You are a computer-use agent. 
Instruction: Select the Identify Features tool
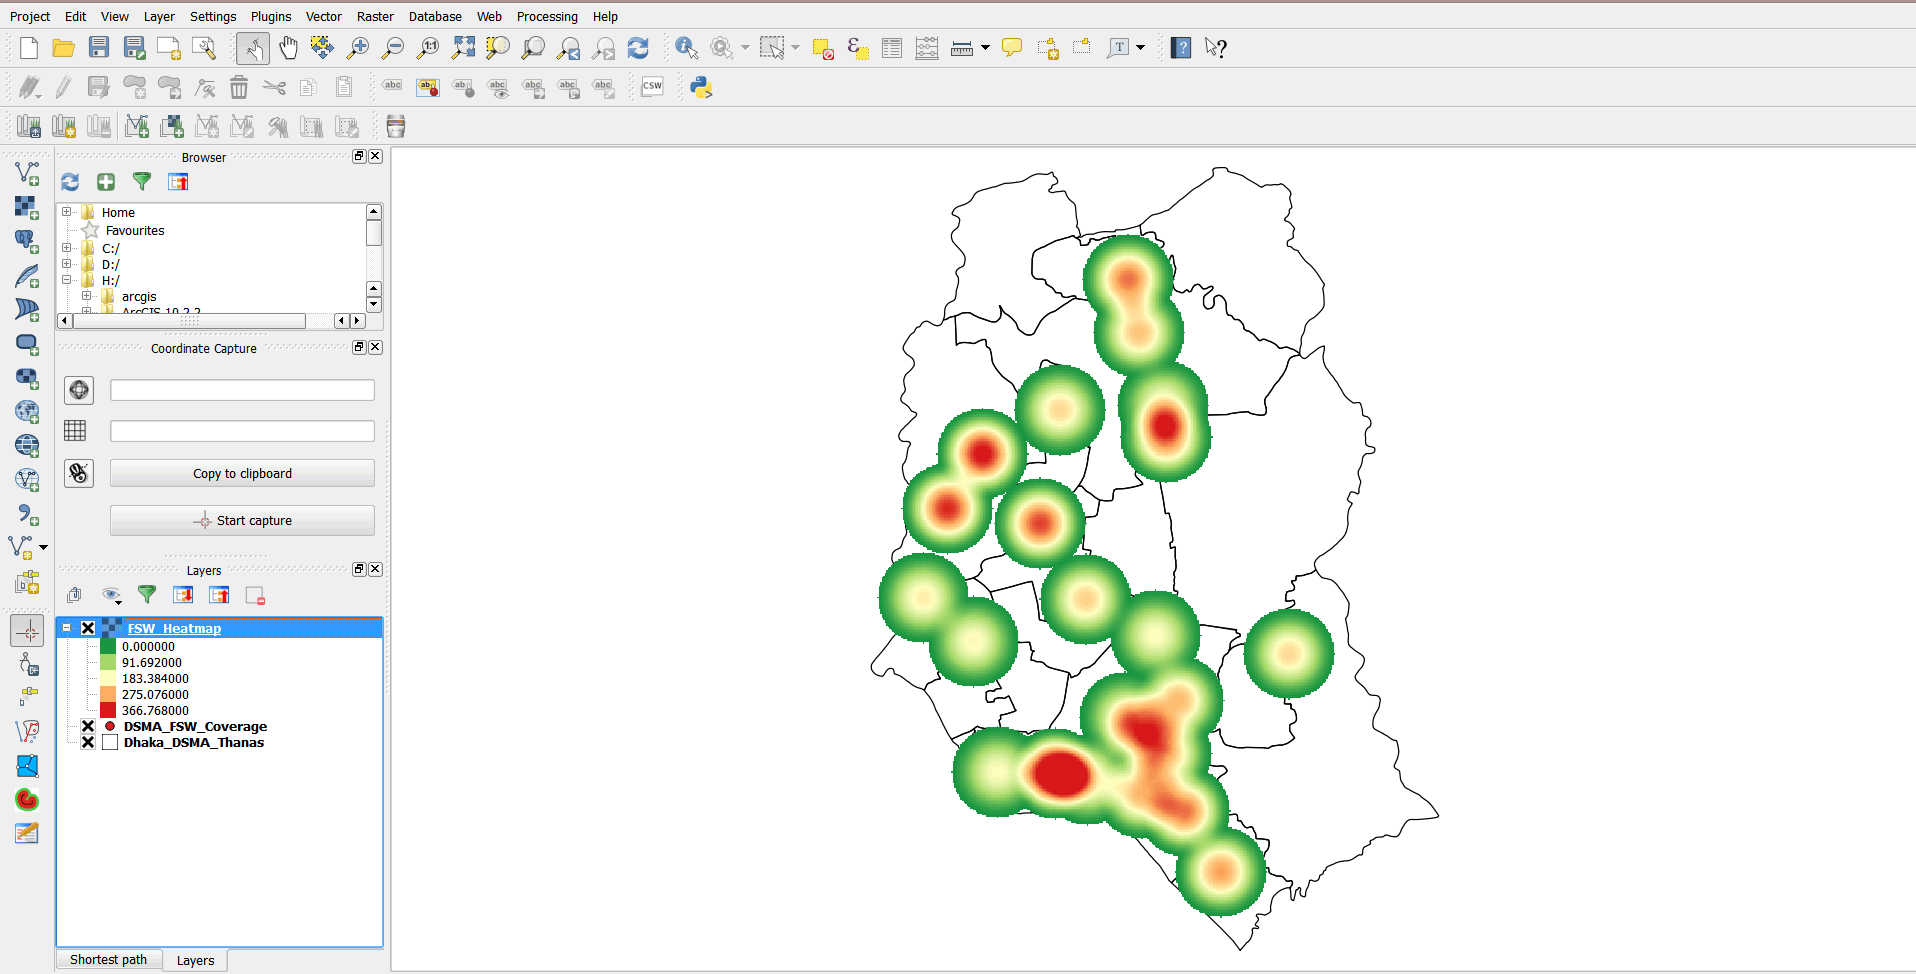pyautogui.click(x=687, y=48)
